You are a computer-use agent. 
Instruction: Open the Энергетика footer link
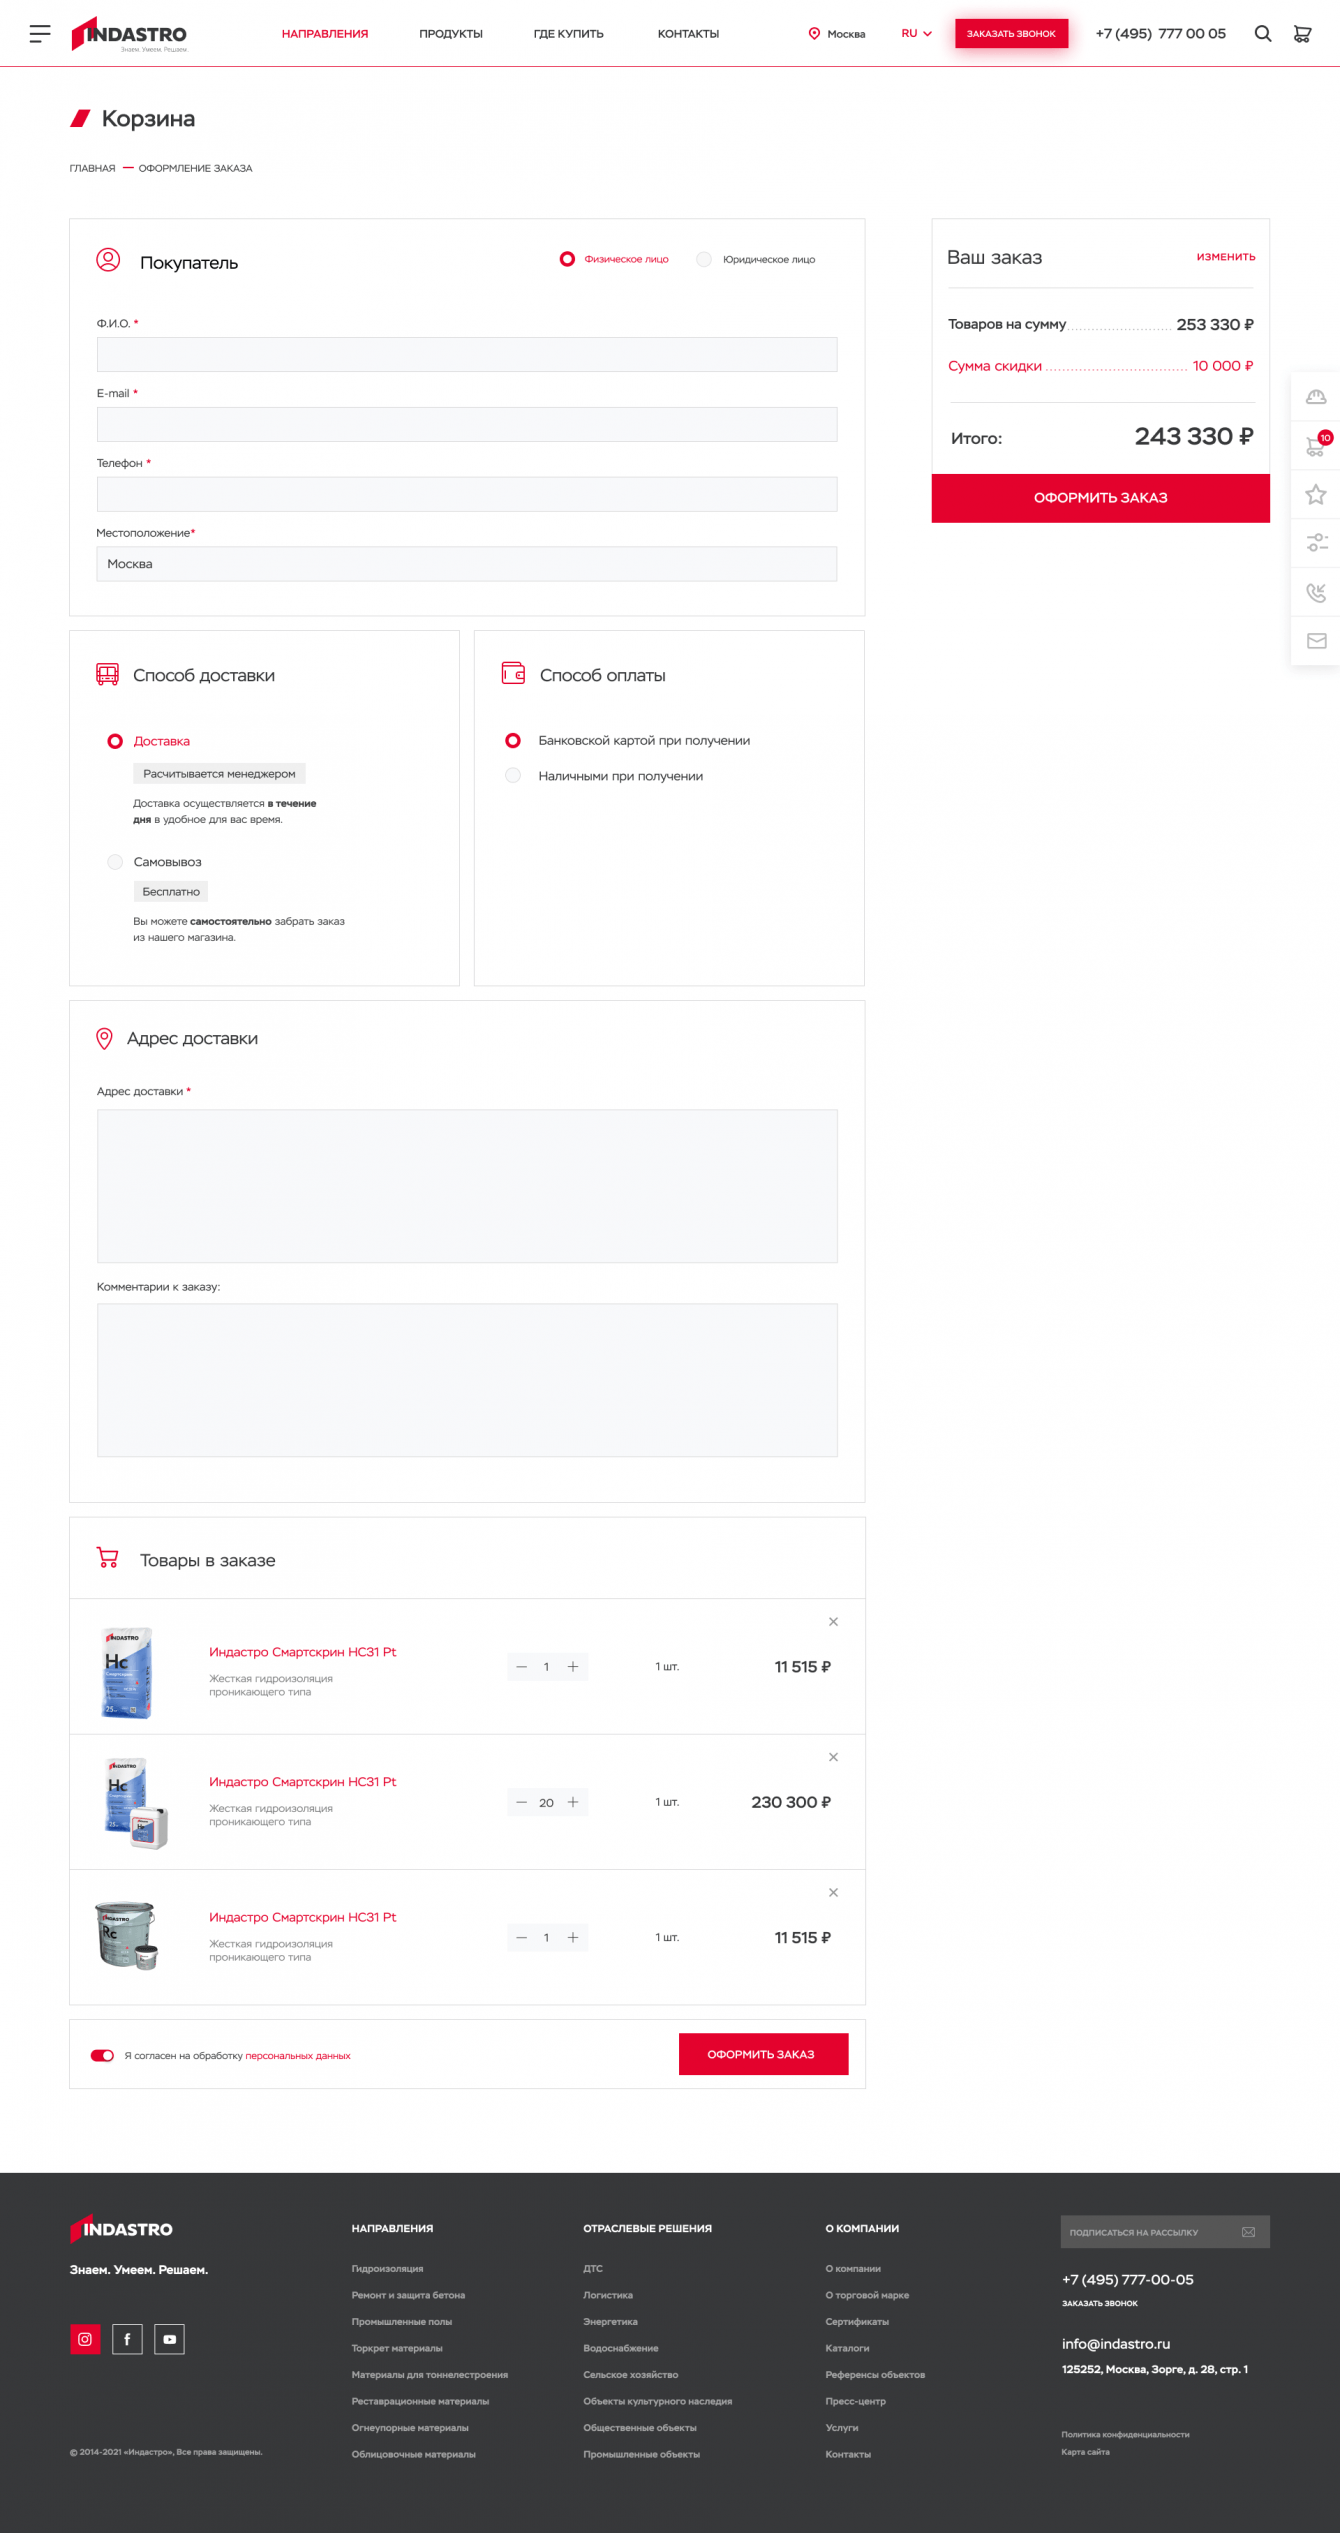point(610,2322)
